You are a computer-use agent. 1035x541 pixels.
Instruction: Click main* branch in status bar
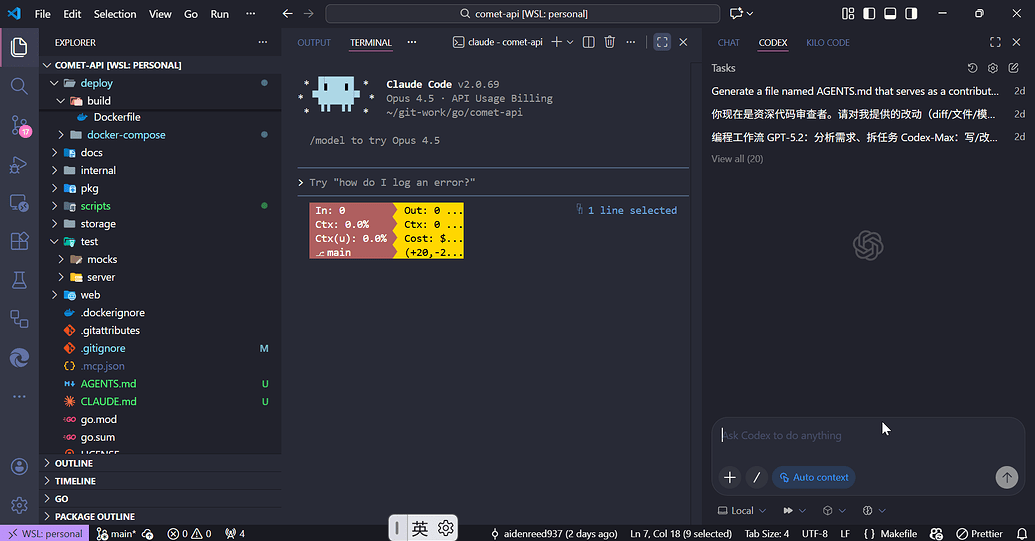click(116, 534)
